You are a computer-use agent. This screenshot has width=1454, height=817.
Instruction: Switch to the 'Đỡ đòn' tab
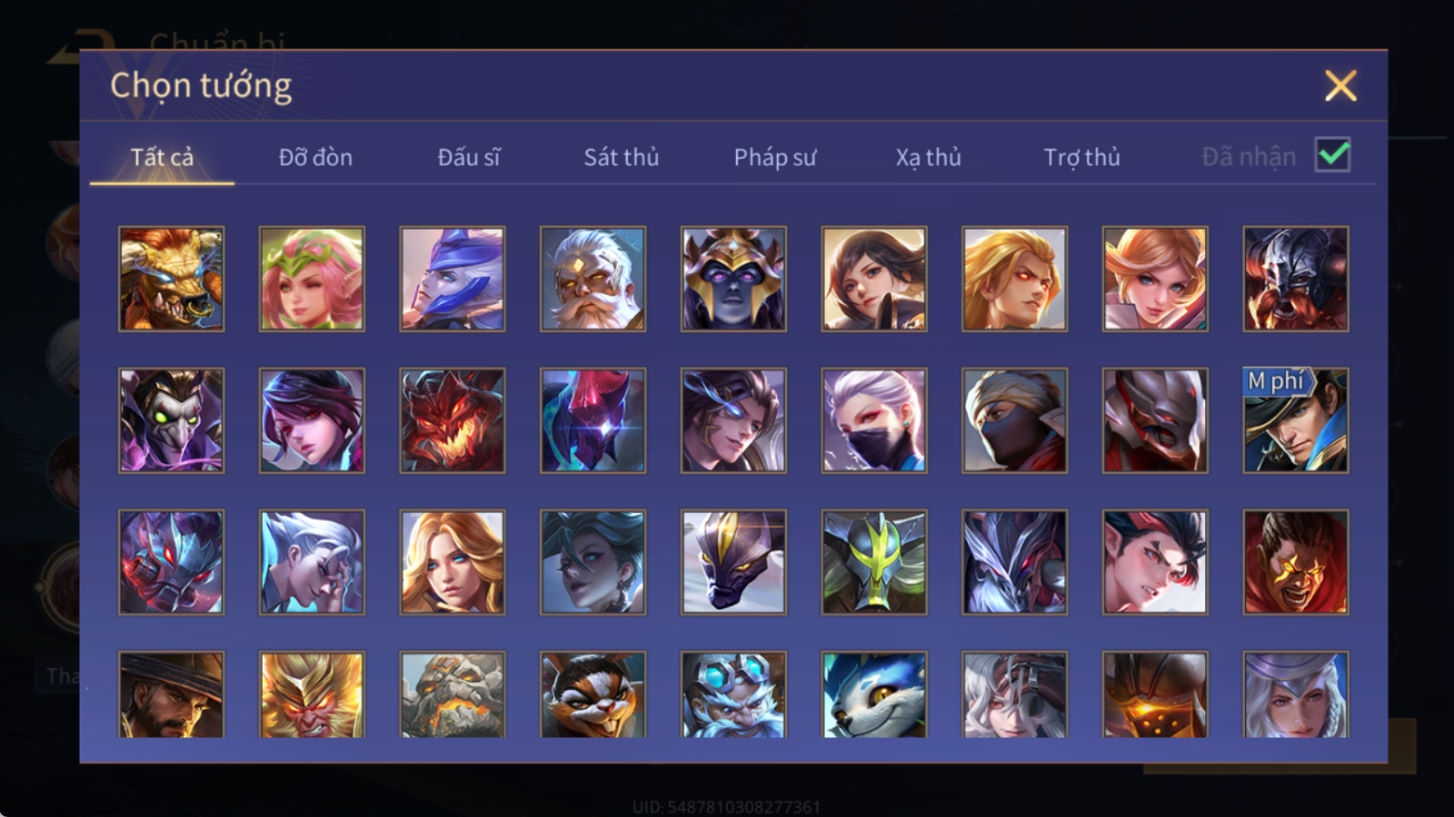(x=315, y=157)
